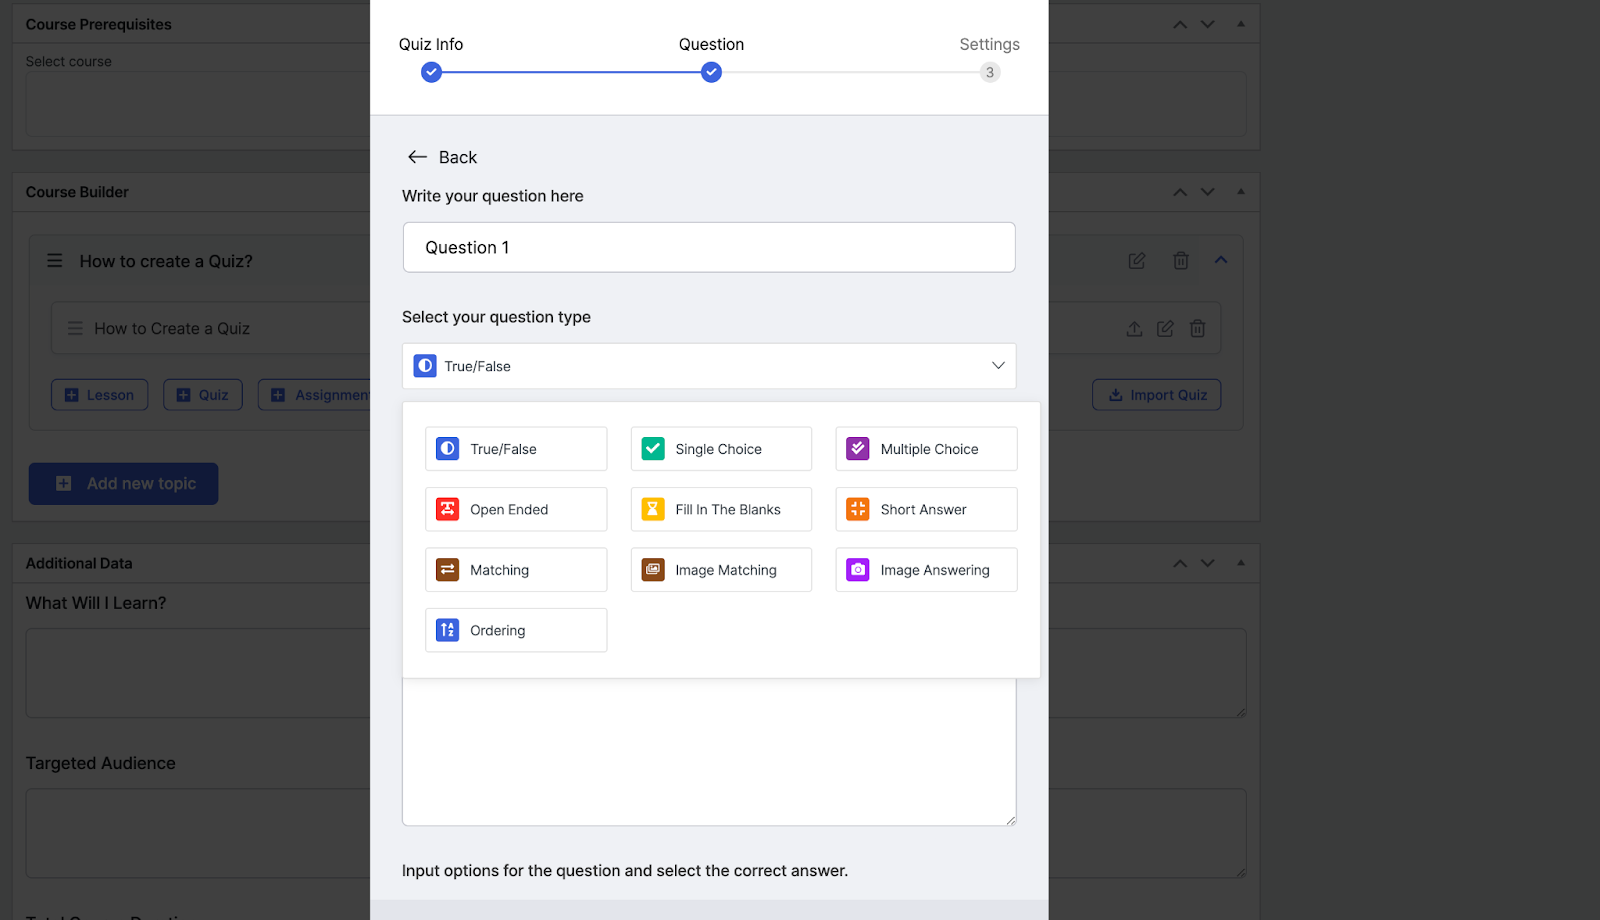Viewport: 1600px width, 920px height.
Task: Click the "How to create a Quiz?" topic title
Action: click(x=166, y=261)
